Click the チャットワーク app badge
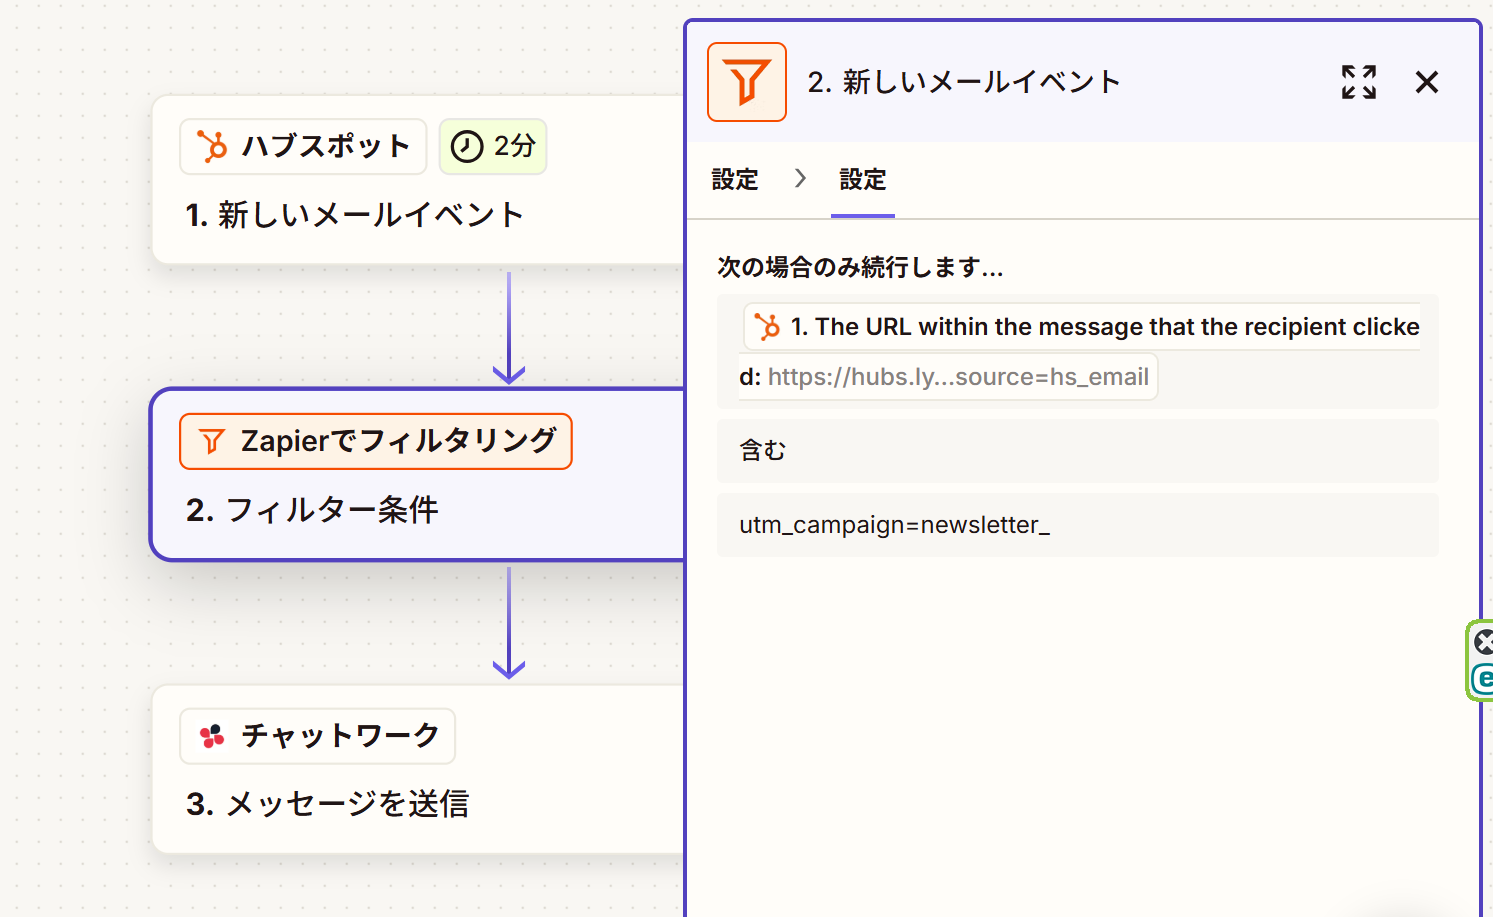Viewport: 1493px width, 917px height. 317,736
